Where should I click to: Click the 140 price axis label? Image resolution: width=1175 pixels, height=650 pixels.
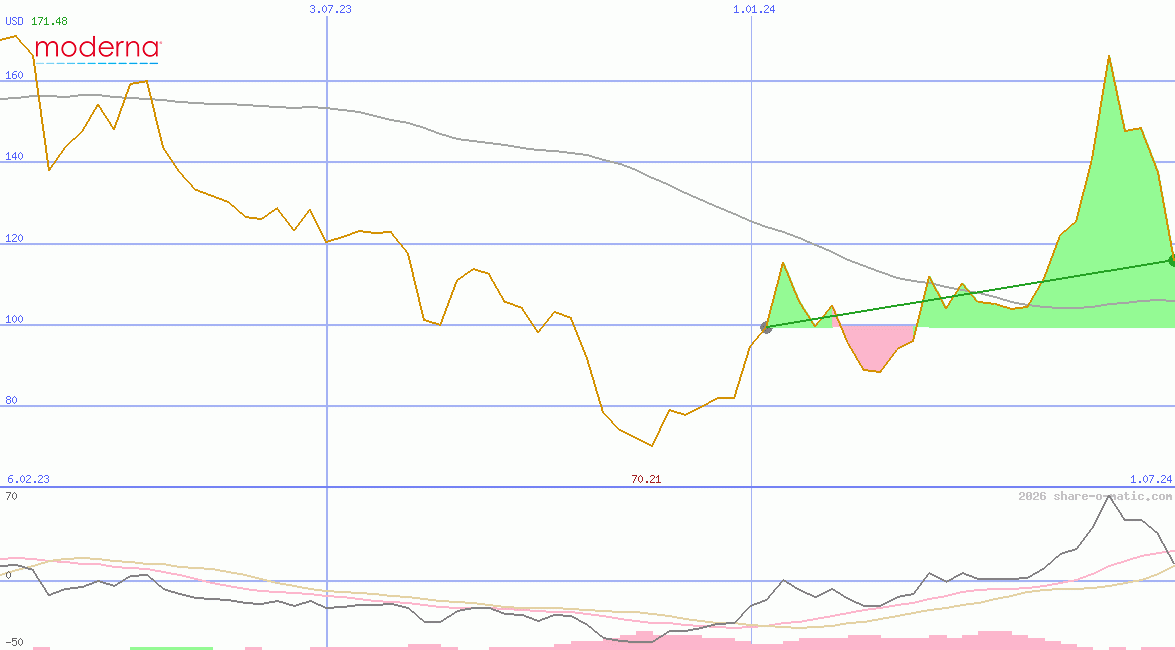coord(15,156)
